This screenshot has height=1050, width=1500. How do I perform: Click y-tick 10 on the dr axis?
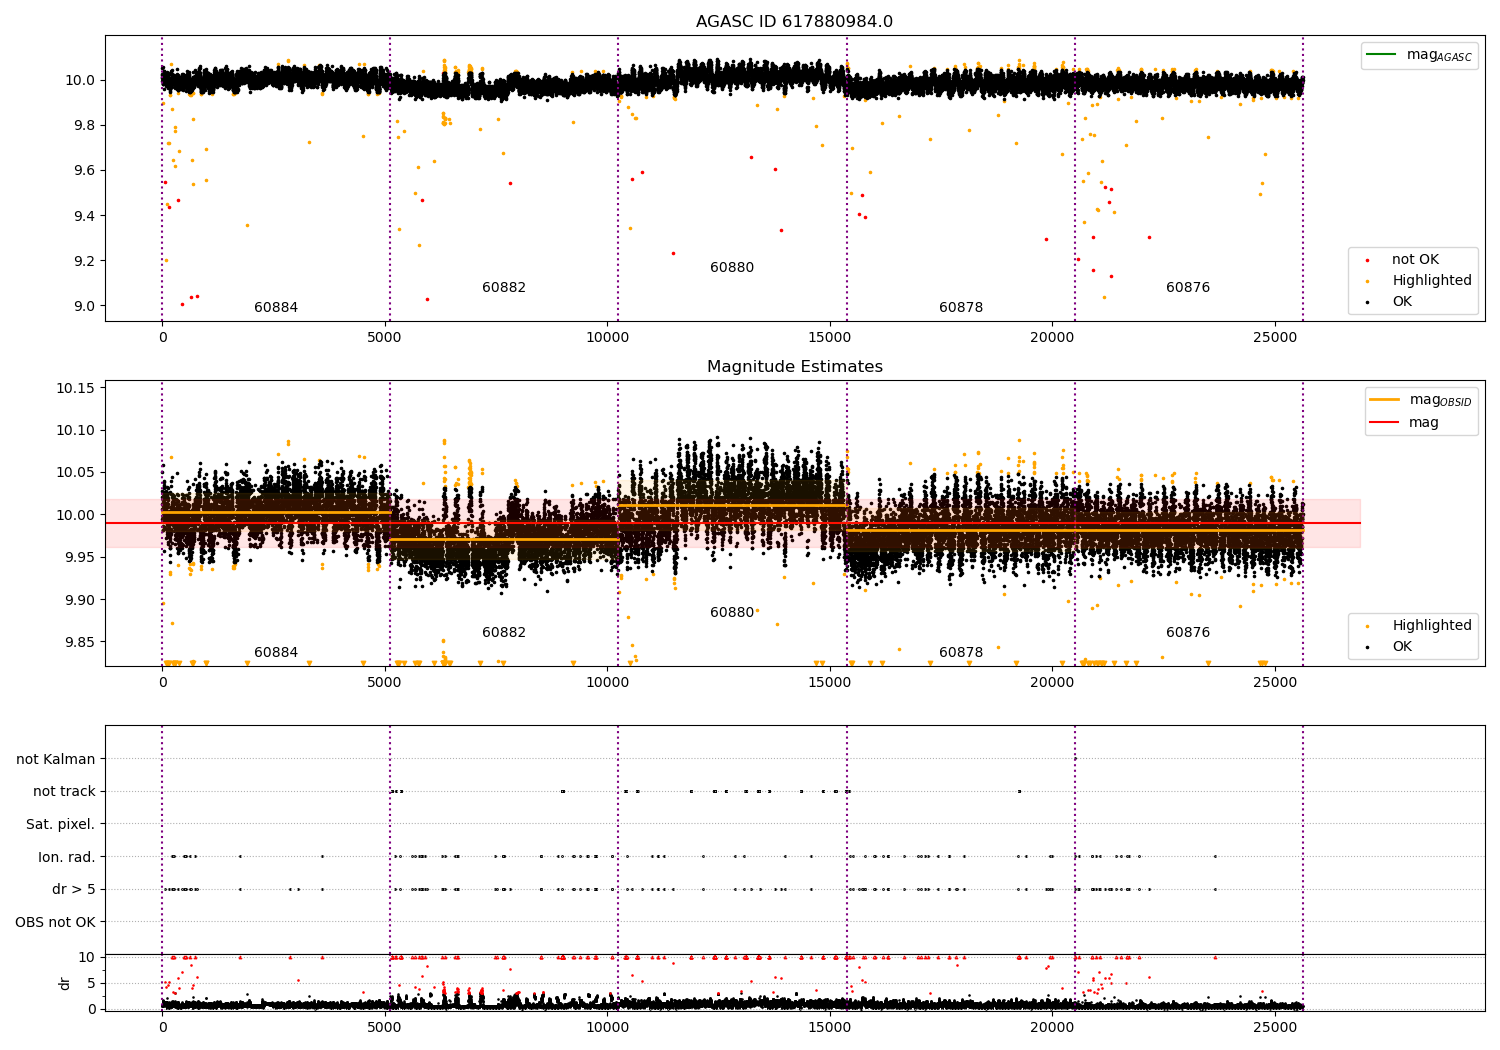tap(87, 958)
